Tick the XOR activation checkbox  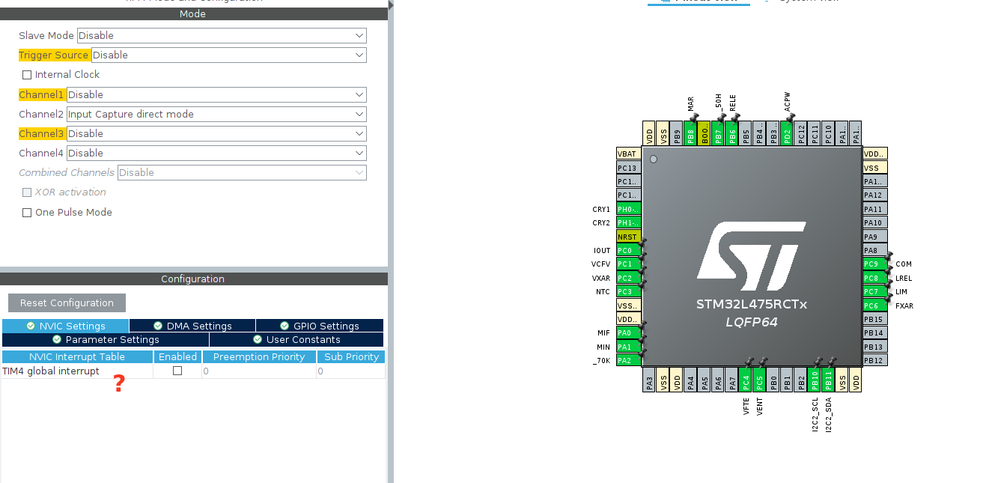(27, 192)
